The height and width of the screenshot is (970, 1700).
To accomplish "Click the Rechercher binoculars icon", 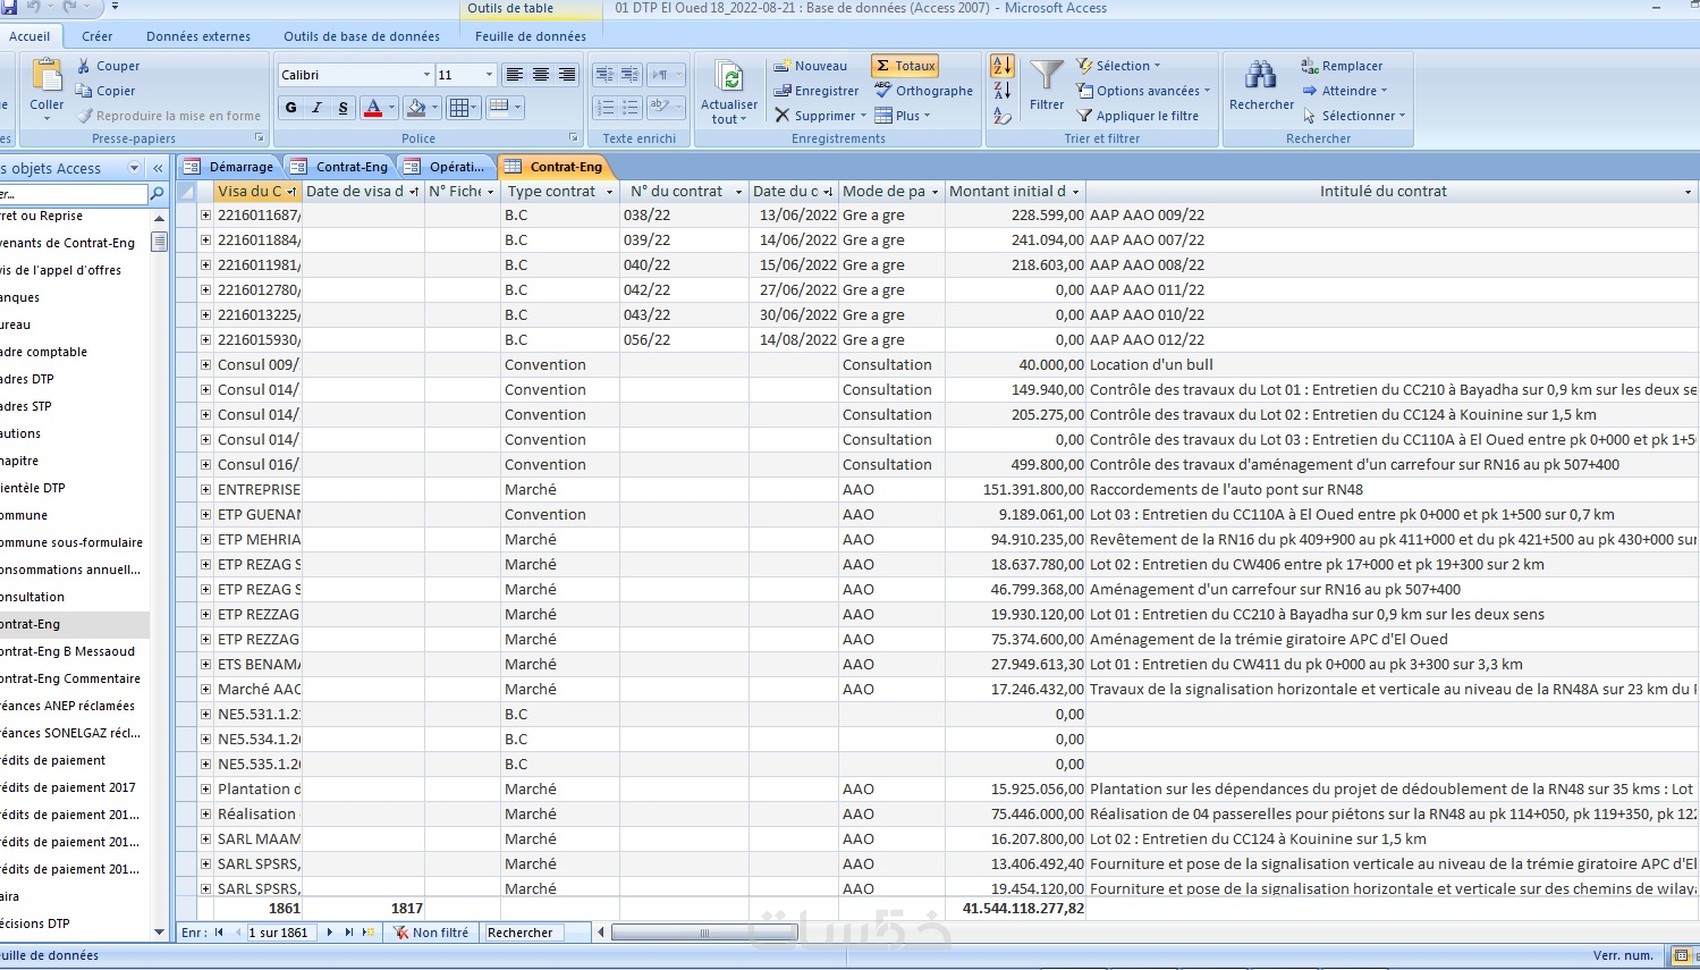I will tap(1260, 76).
